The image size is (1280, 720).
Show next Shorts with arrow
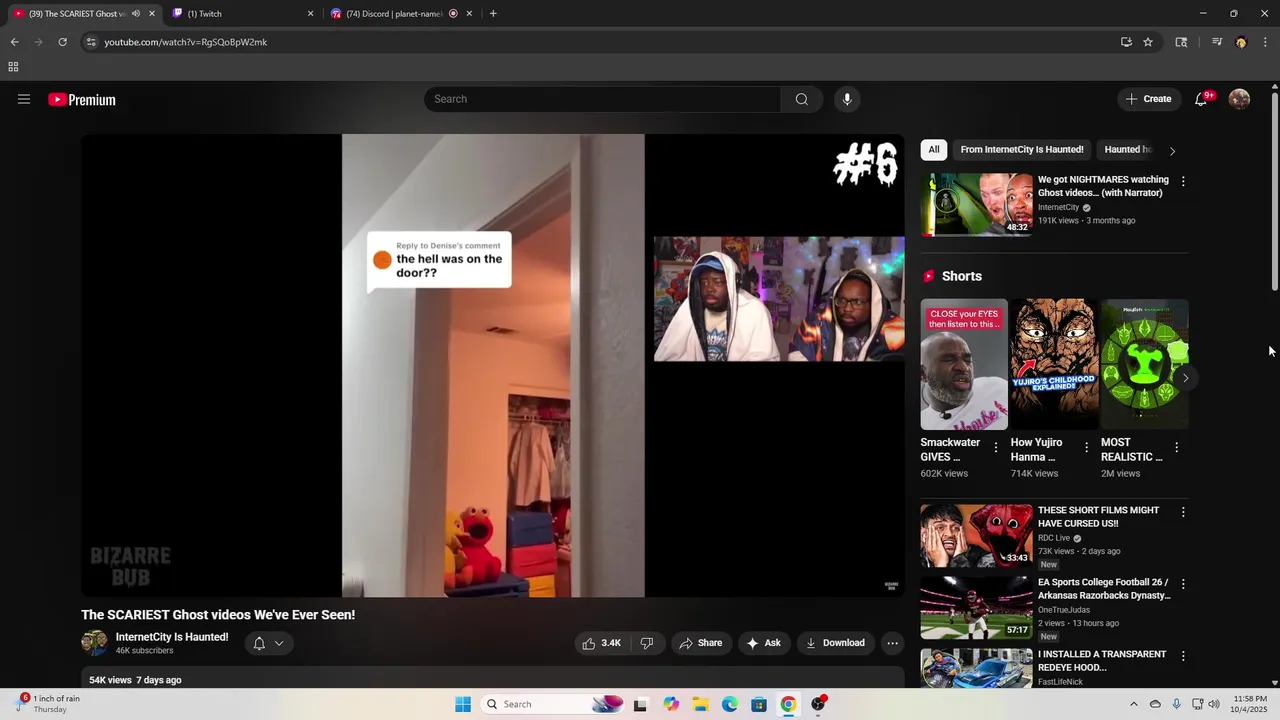(1185, 378)
